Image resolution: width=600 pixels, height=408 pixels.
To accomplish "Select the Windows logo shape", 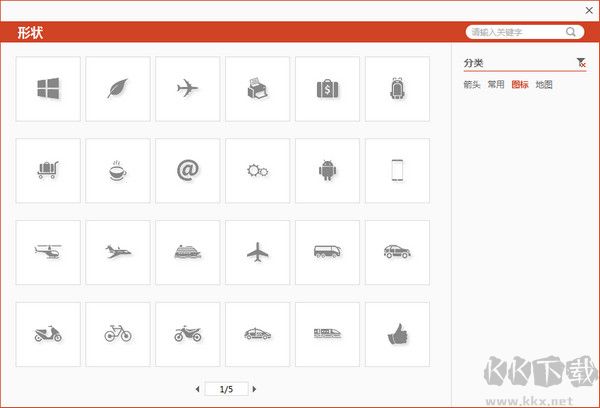I will [x=48, y=89].
